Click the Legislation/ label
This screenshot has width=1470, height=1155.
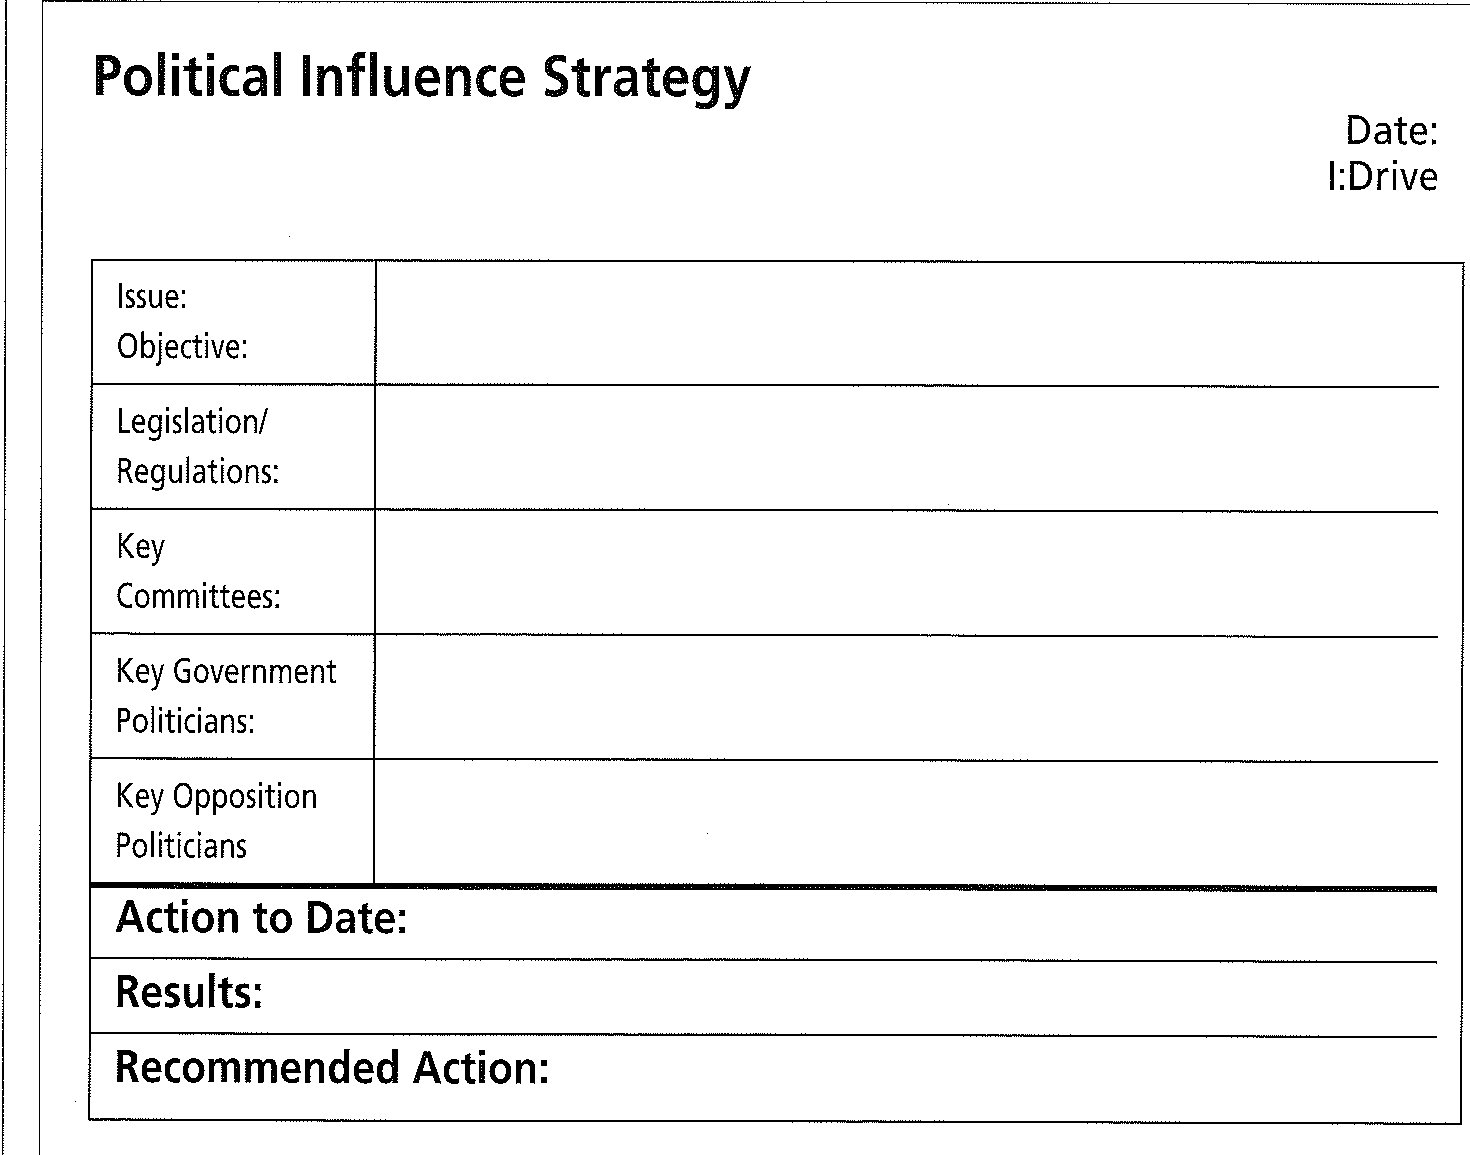tap(192, 423)
